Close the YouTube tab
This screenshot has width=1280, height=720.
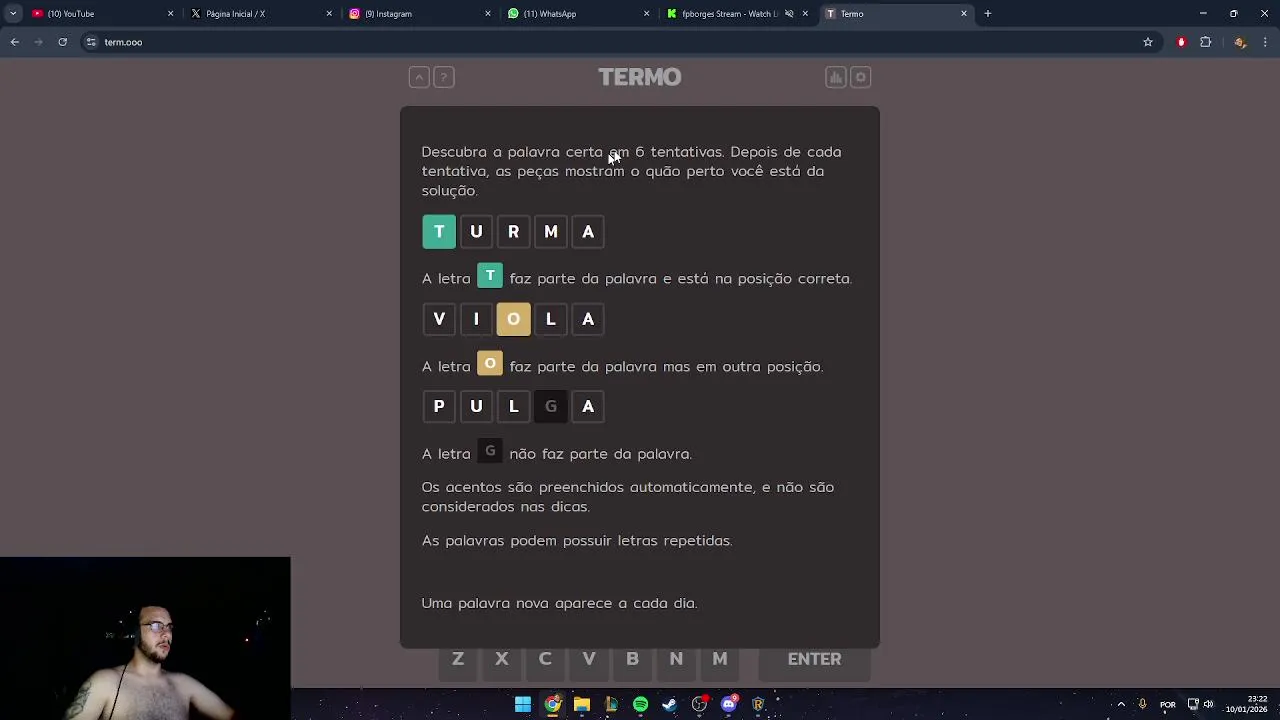point(170,14)
